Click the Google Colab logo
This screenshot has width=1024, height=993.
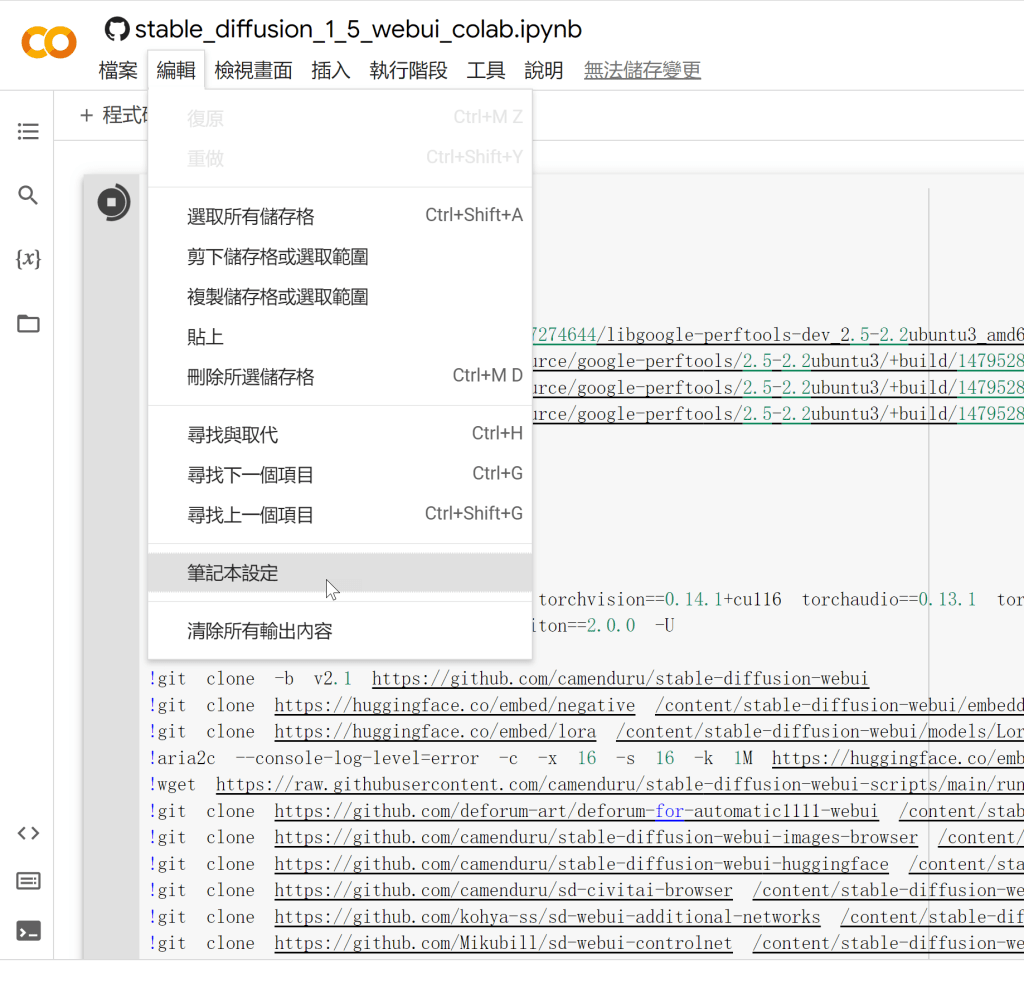(x=48, y=42)
